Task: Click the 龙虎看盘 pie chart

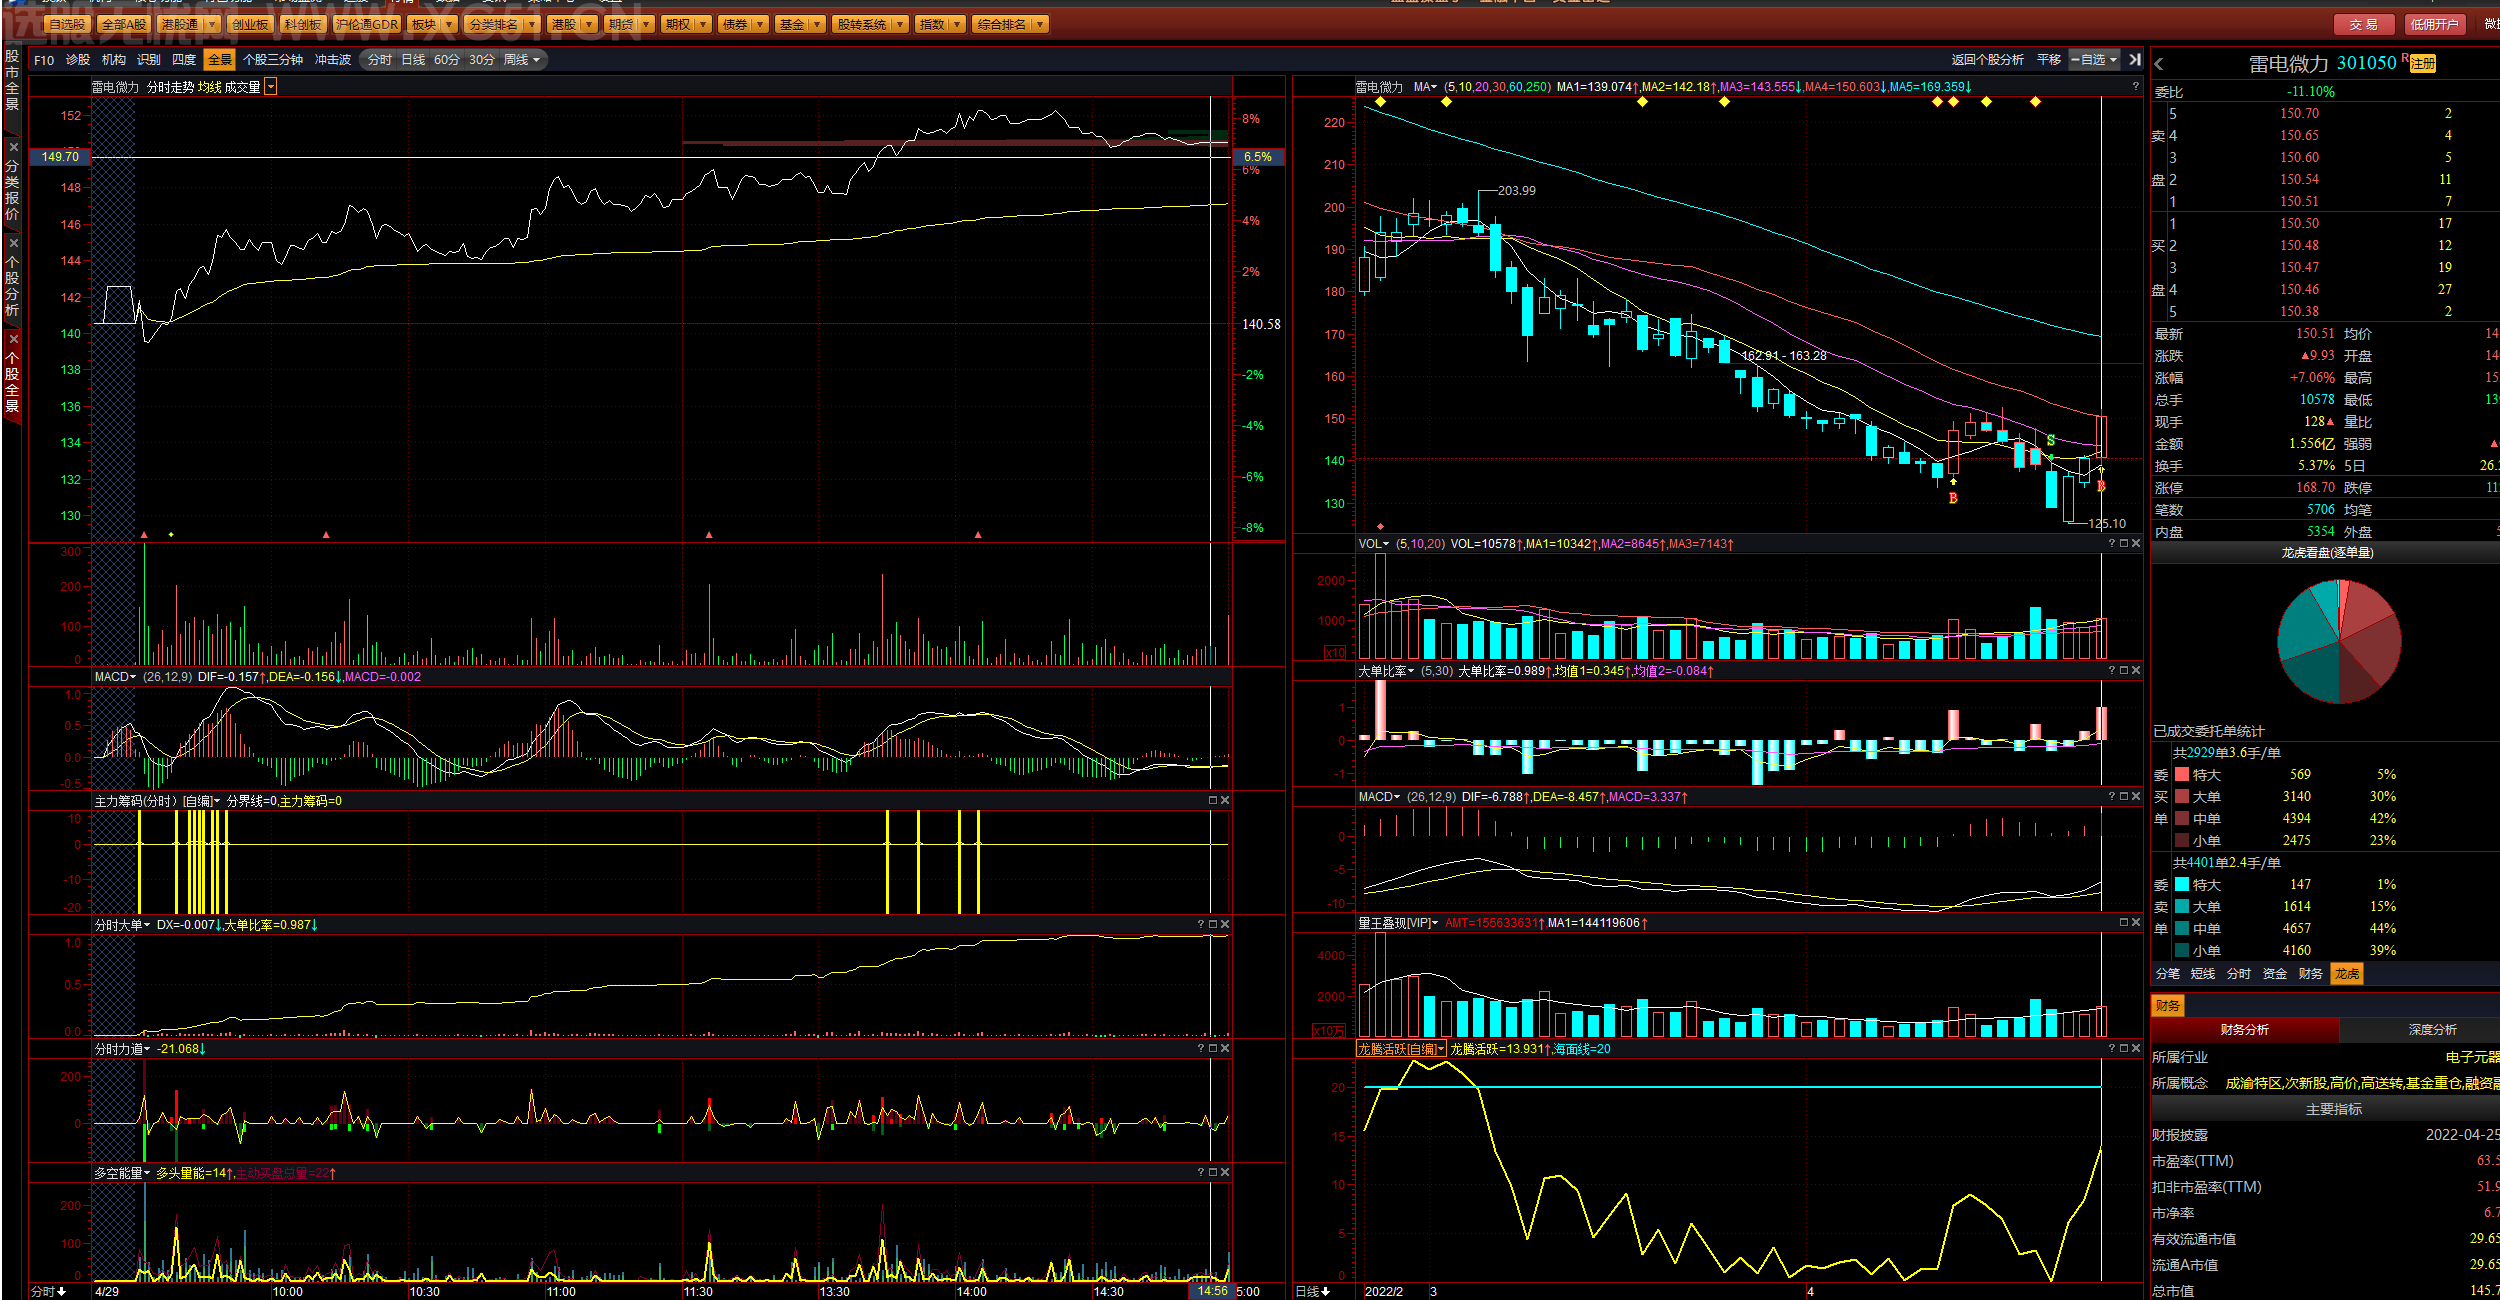Action: [2339, 641]
